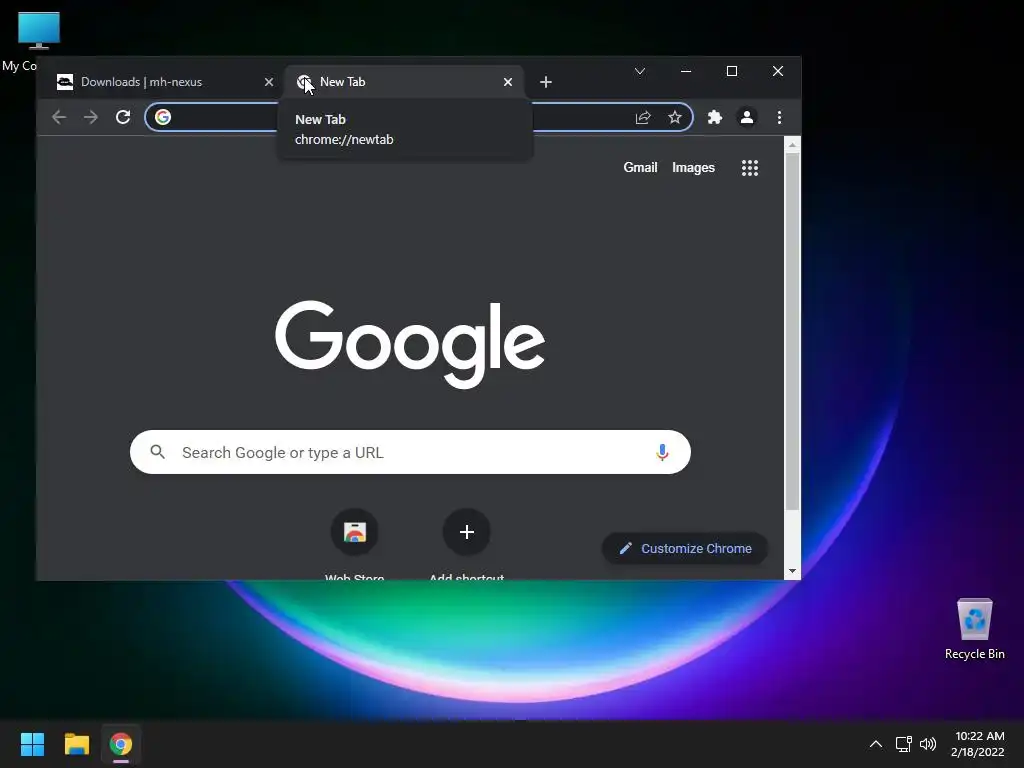Open the volume tray icon

[x=928, y=744]
